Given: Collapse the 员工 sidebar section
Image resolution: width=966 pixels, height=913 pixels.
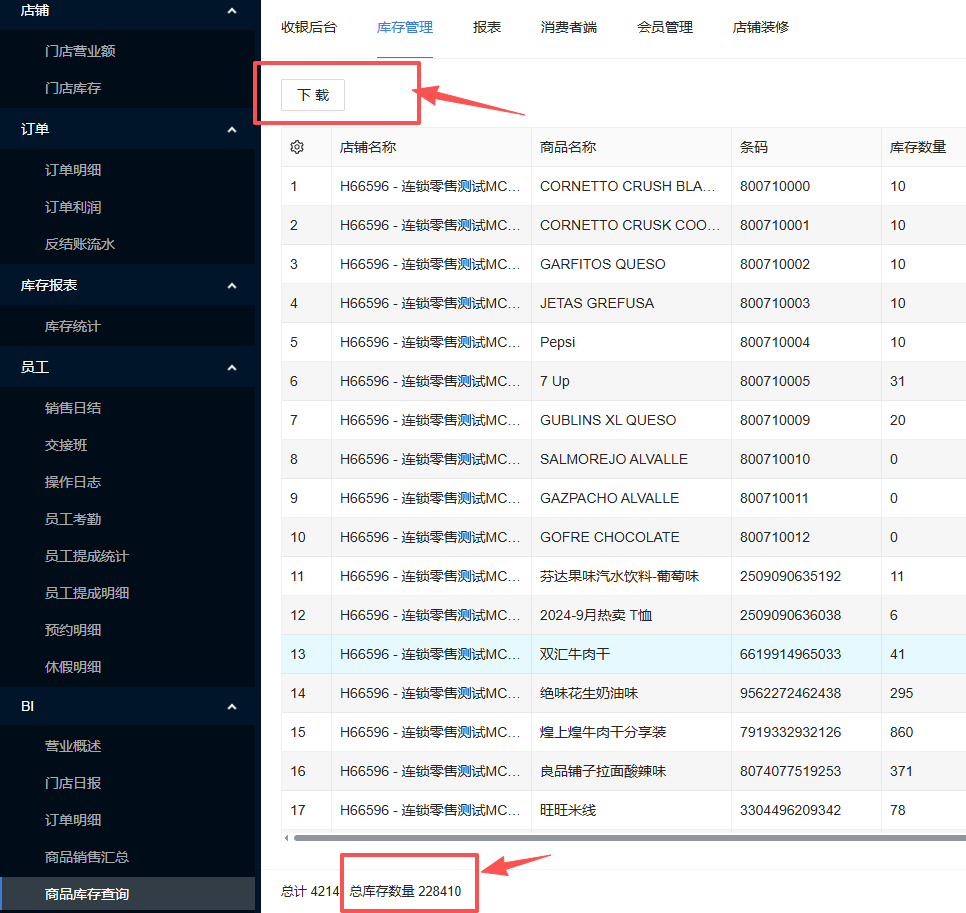Looking at the screenshot, I should click(232, 368).
